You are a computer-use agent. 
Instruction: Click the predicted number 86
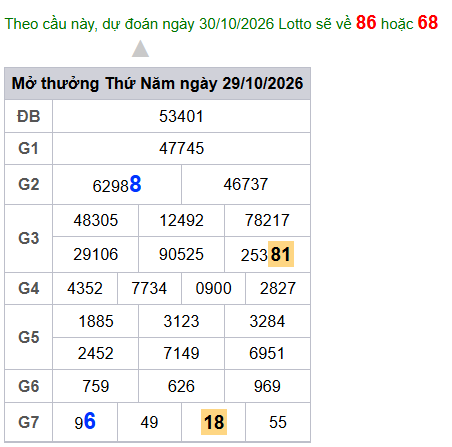point(366,23)
